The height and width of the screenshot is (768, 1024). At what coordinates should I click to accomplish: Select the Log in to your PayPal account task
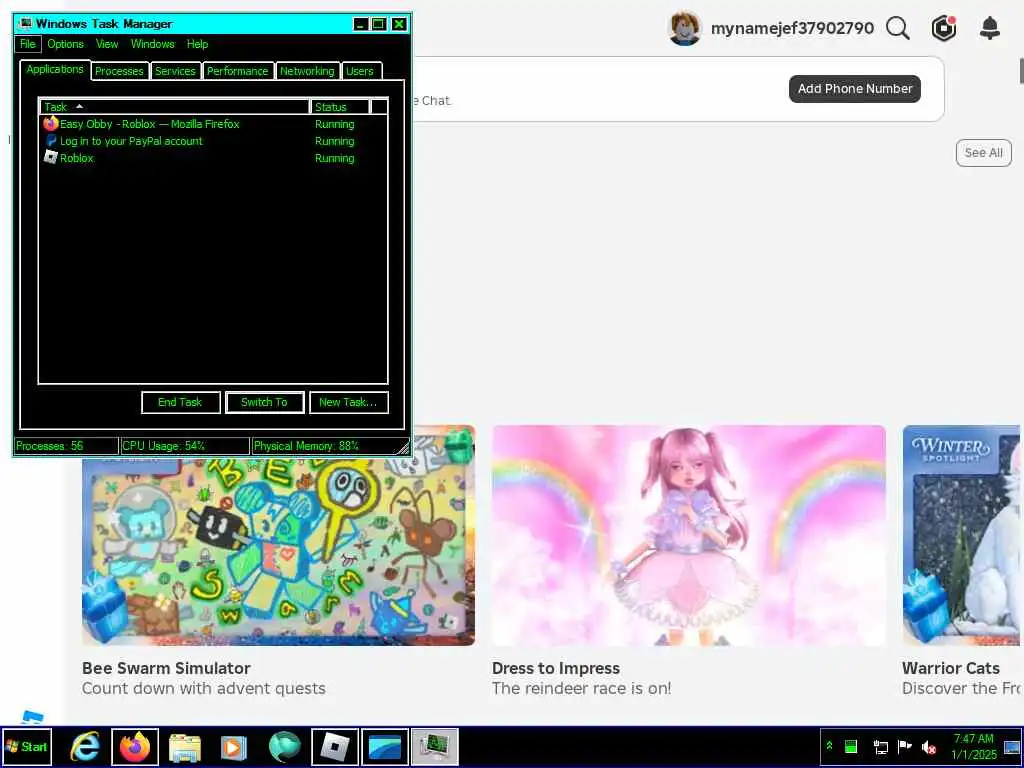pyautogui.click(x=214, y=140)
